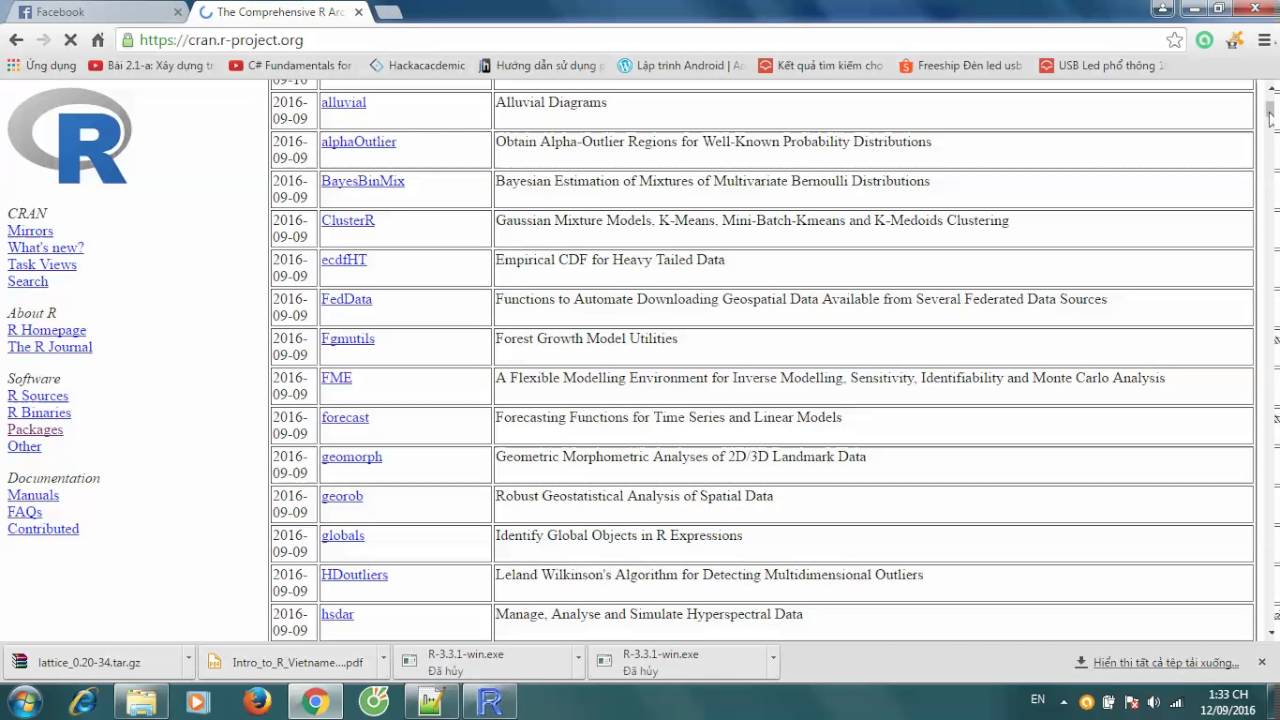Open the R application in the taskbar
The image size is (1280, 720).
click(490, 701)
